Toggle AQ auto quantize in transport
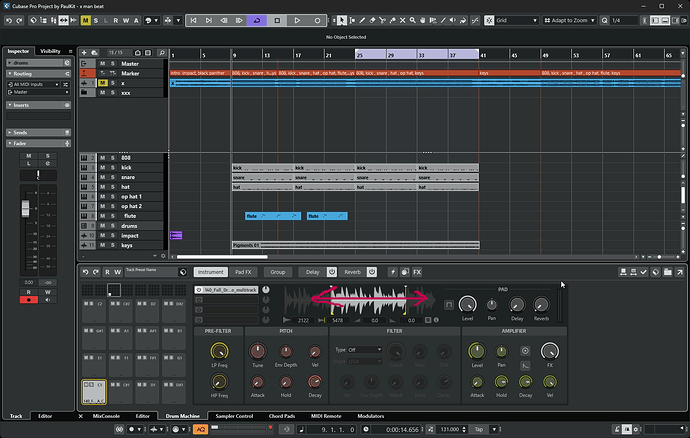 coord(201,429)
